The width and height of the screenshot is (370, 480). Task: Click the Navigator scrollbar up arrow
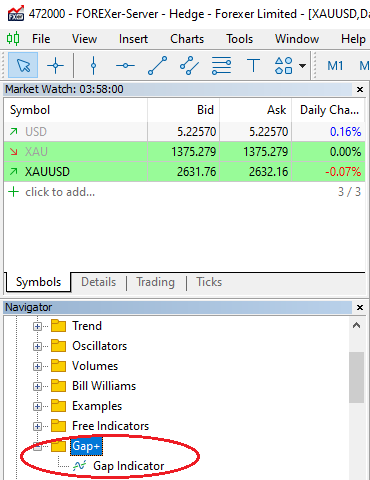(356, 325)
